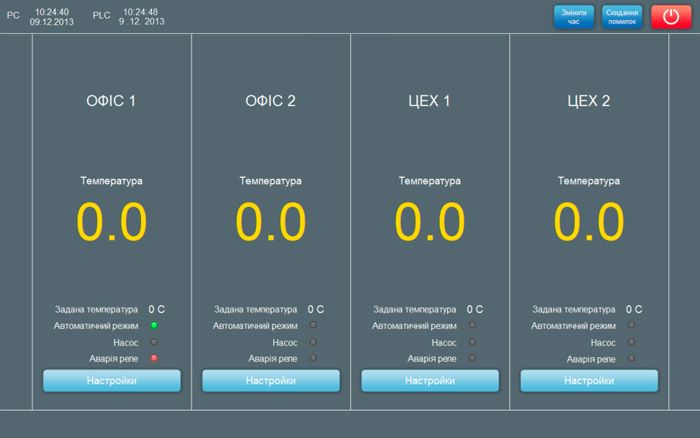Toggle the Автоматичний режим indicator for ЦЕХ 1
This screenshot has width=700, height=438.
point(472,325)
